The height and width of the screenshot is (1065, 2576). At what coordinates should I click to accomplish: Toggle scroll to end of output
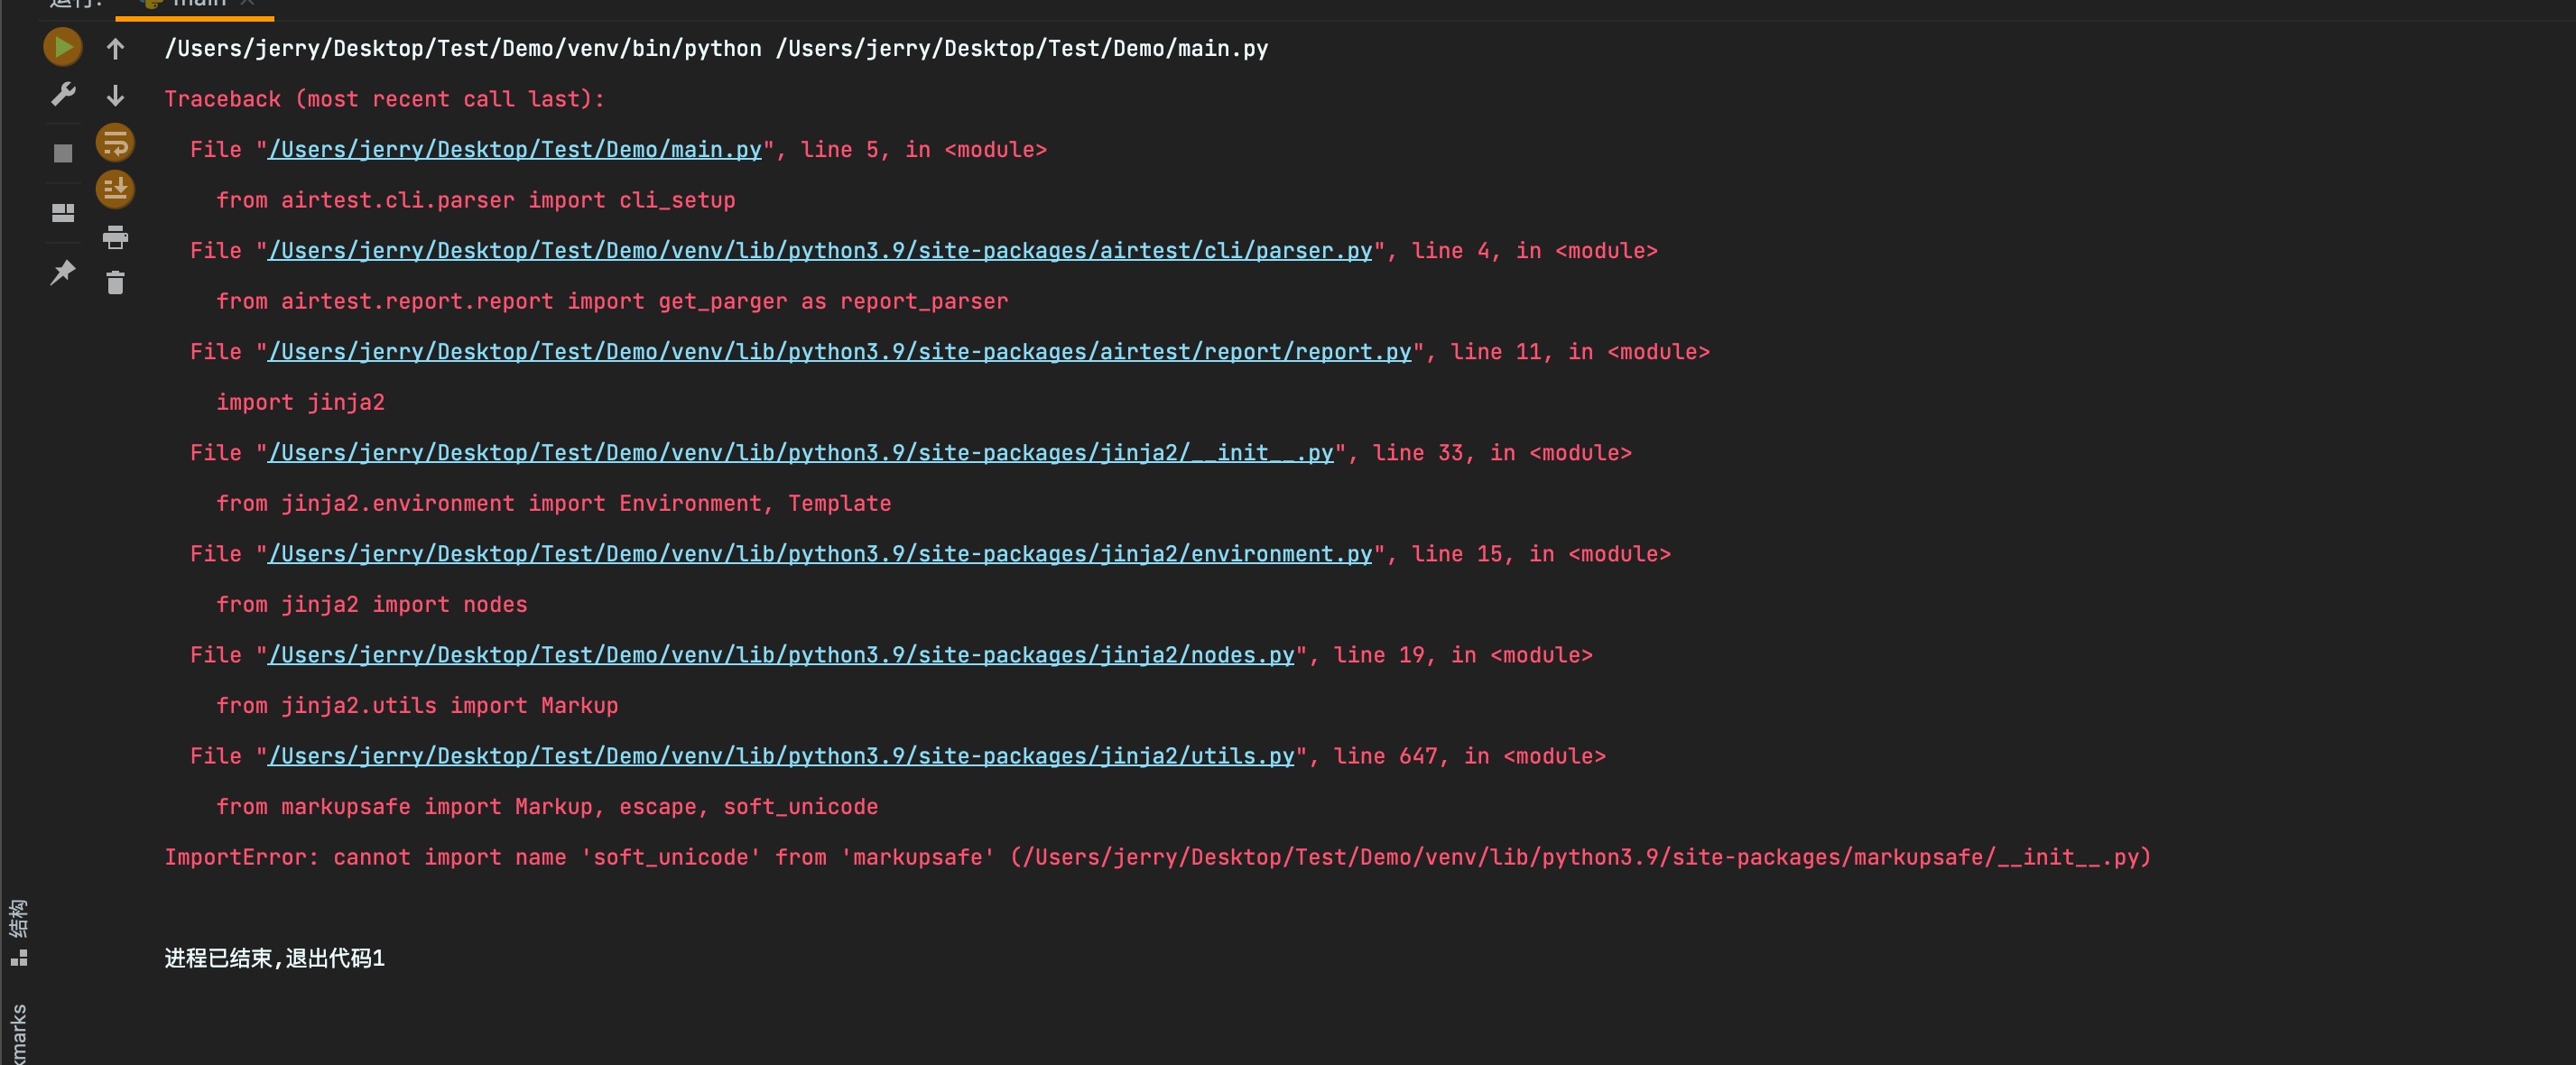115,189
